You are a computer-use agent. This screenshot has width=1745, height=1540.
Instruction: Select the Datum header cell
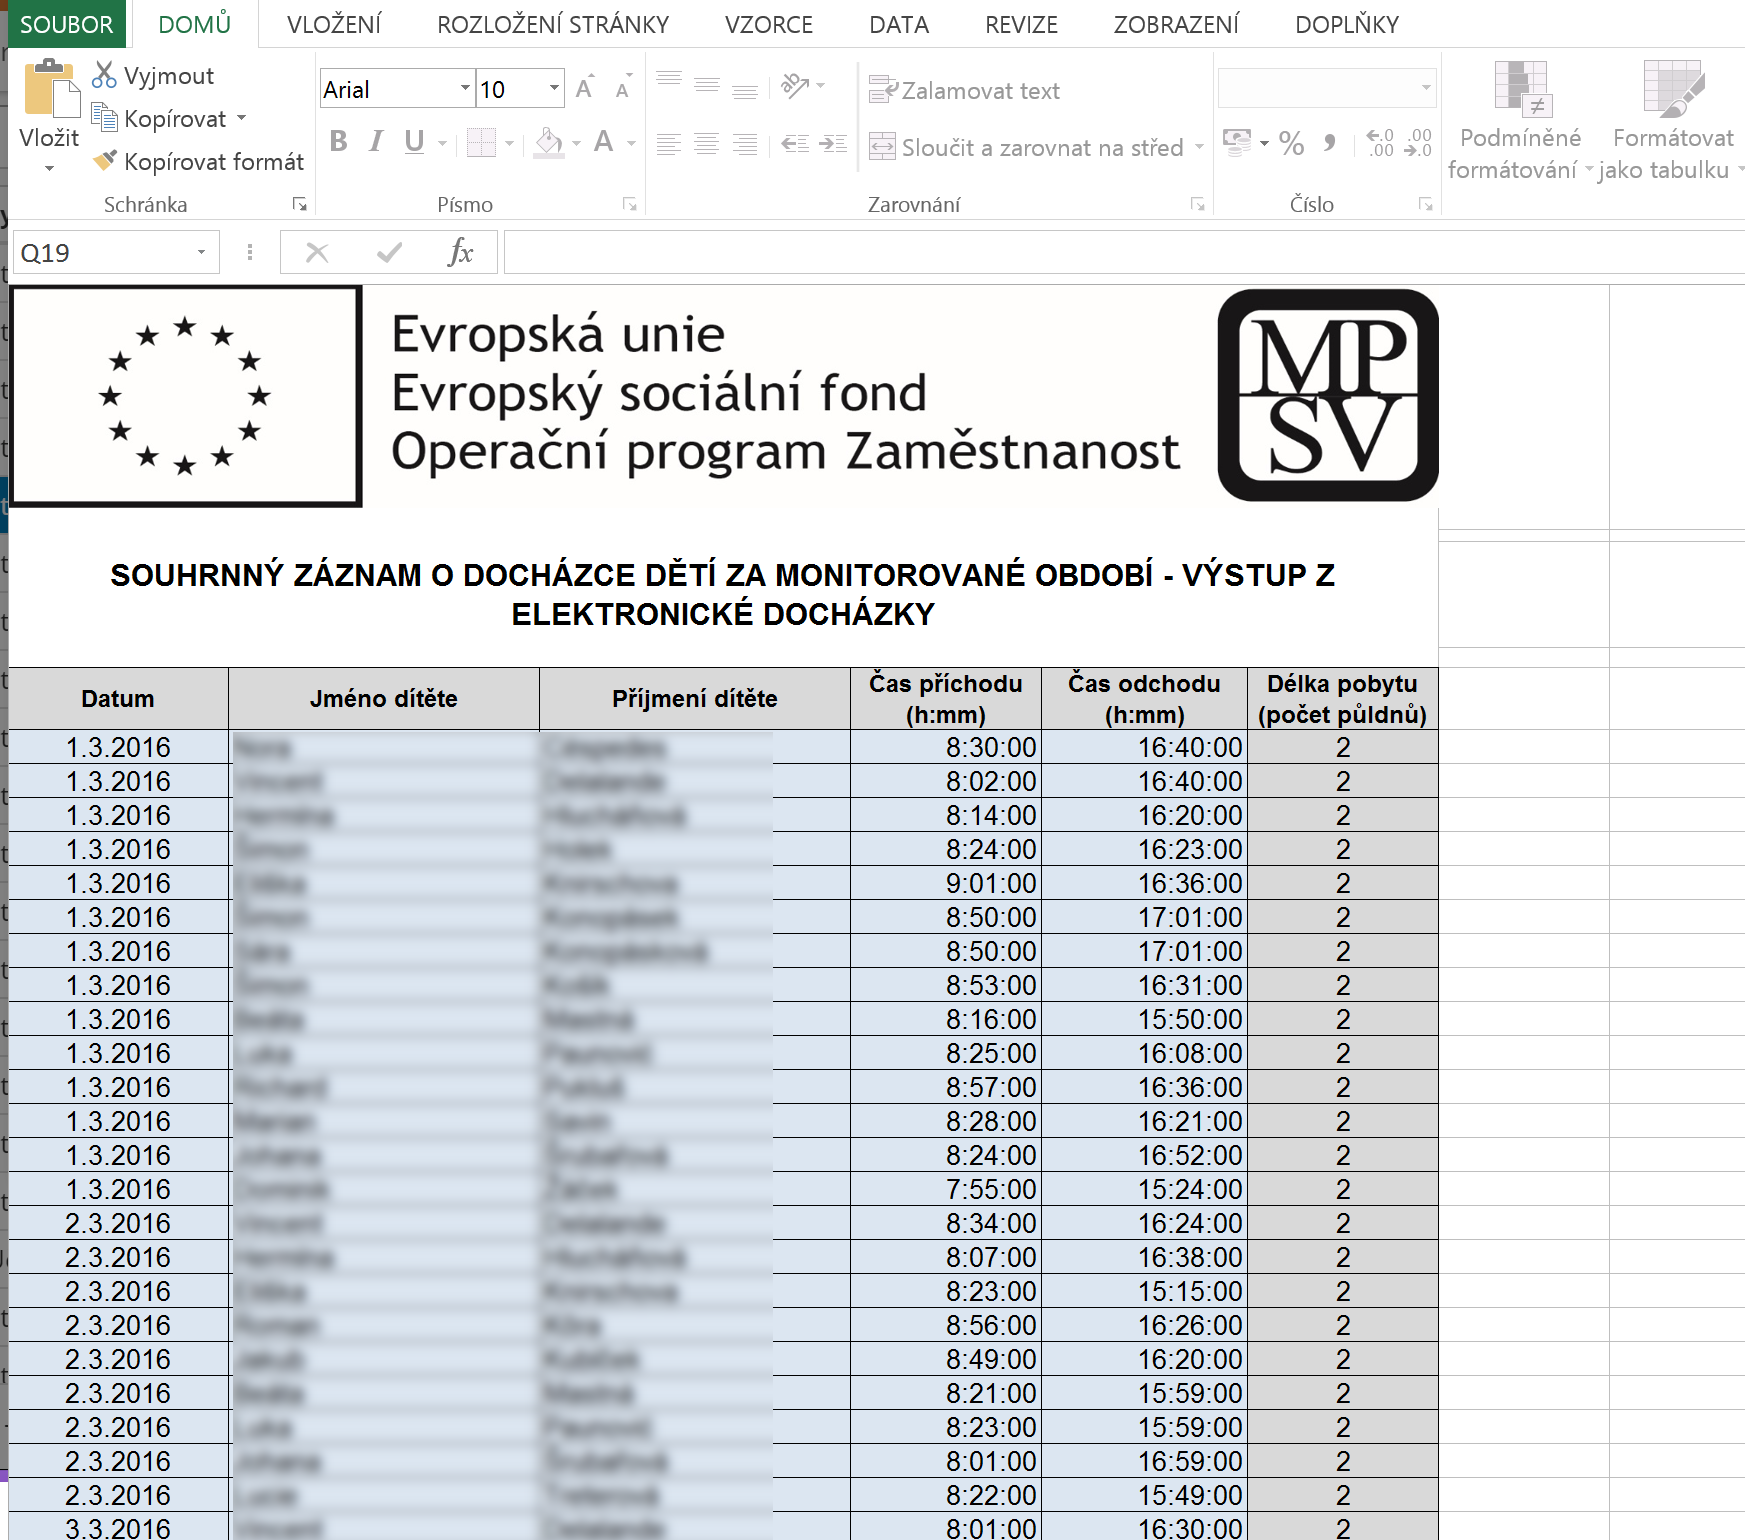tap(118, 699)
